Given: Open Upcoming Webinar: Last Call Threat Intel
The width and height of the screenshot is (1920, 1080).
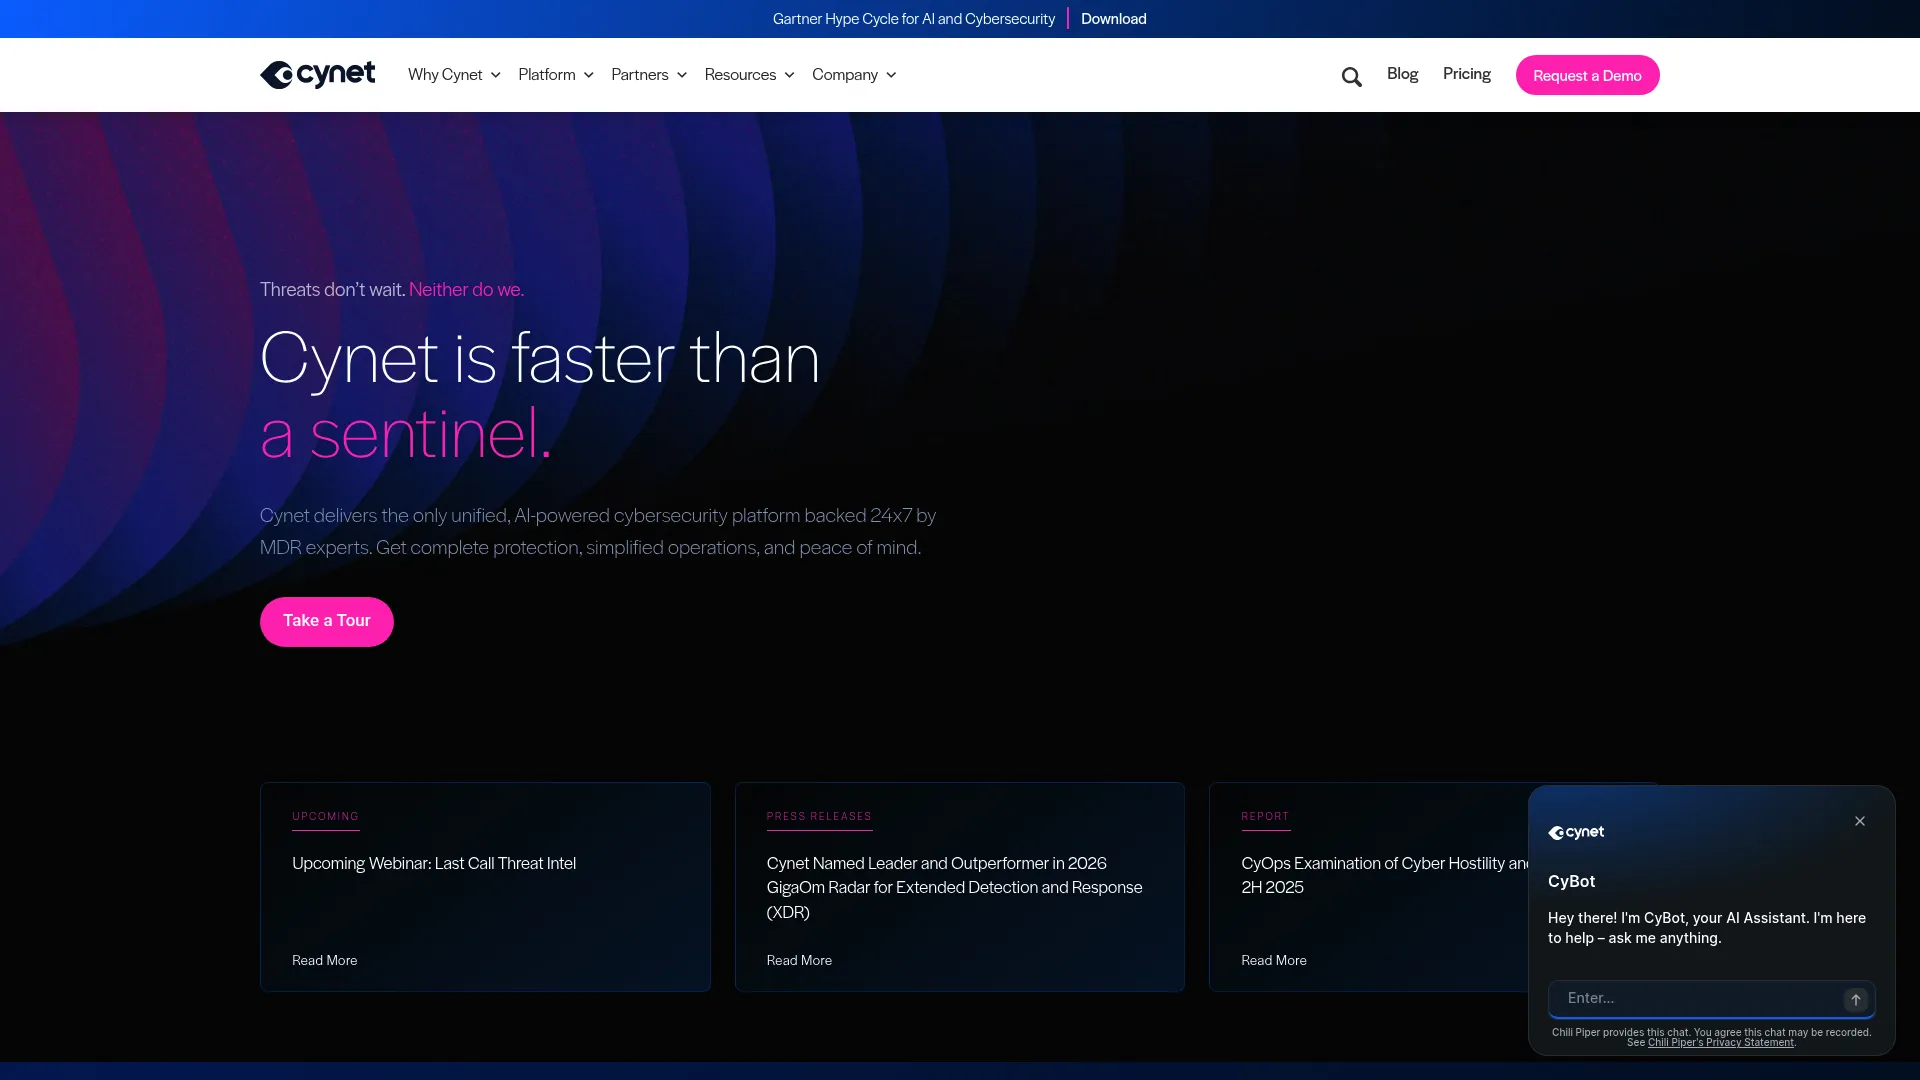Looking at the screenshot, I should click(434, 863).
